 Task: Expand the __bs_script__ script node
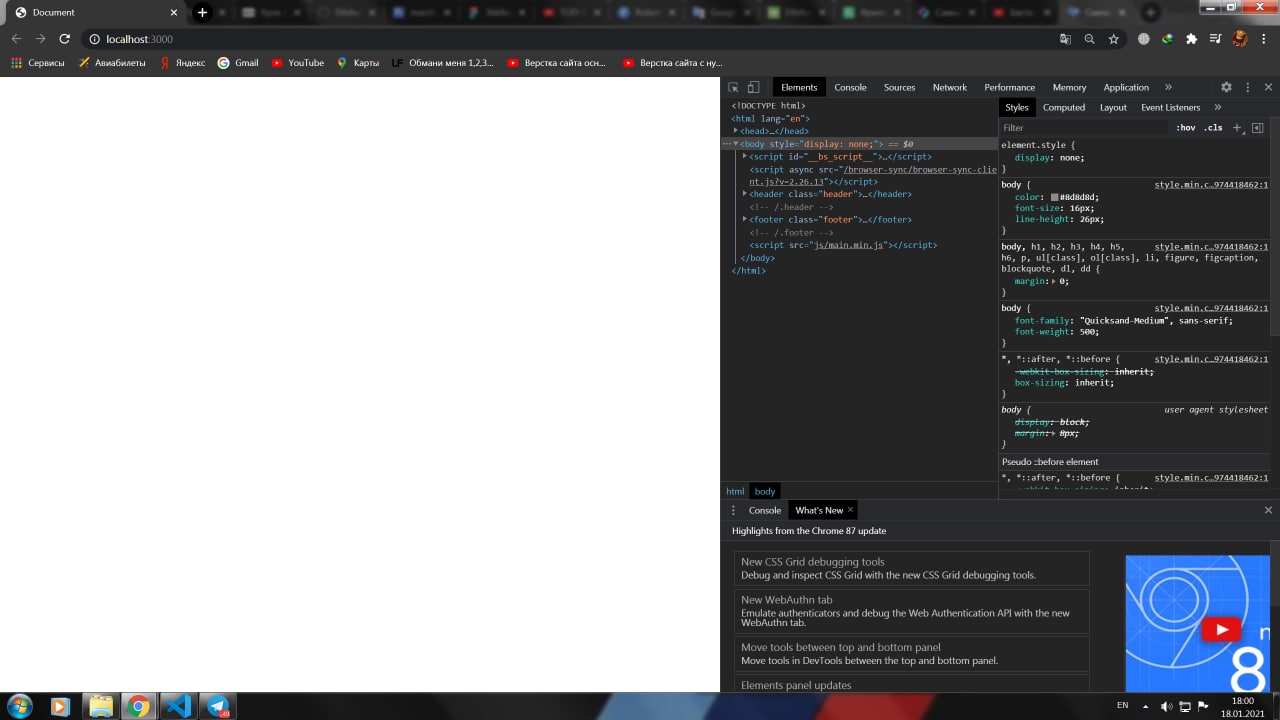coord(745,156)
